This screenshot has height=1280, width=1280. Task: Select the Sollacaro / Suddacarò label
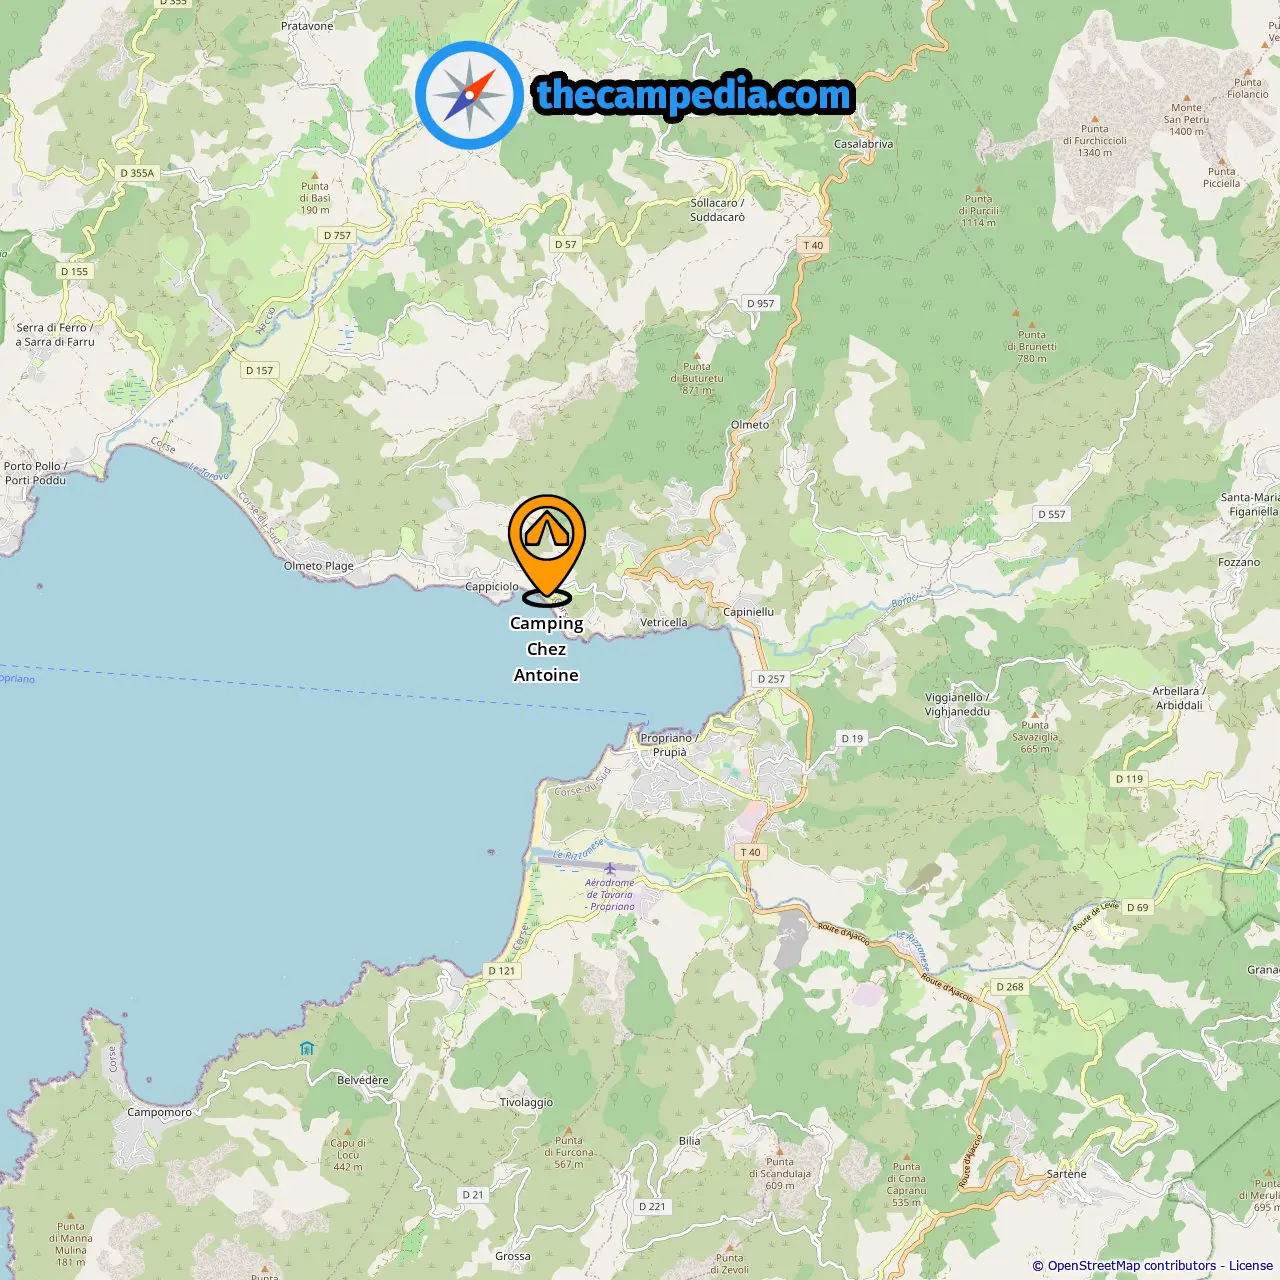717,210
